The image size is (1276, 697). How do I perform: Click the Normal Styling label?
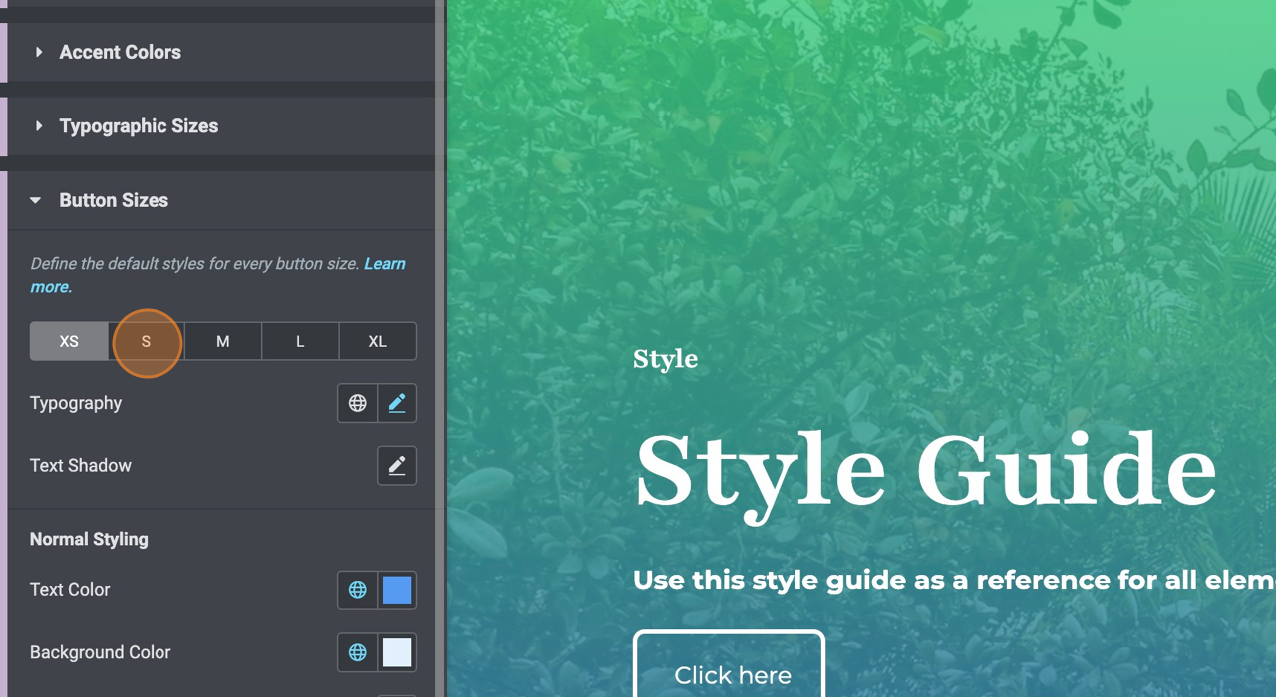pyautogui.click(x=89, y=539)
